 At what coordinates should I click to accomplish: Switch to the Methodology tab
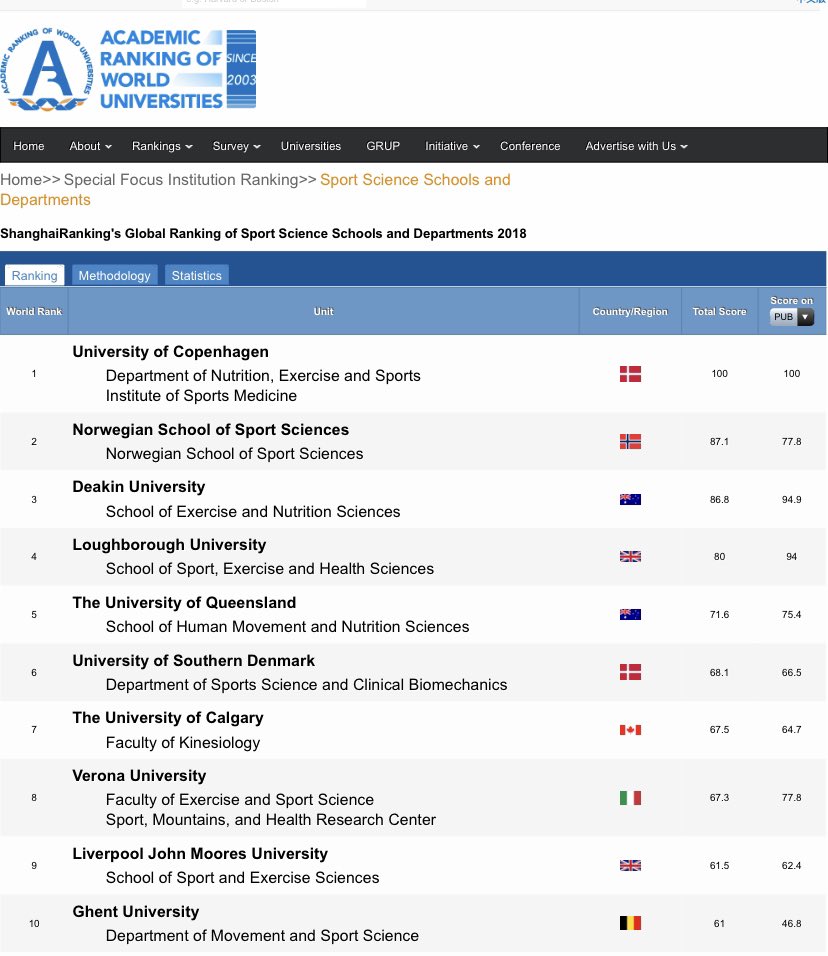click(x=115, y=276)
